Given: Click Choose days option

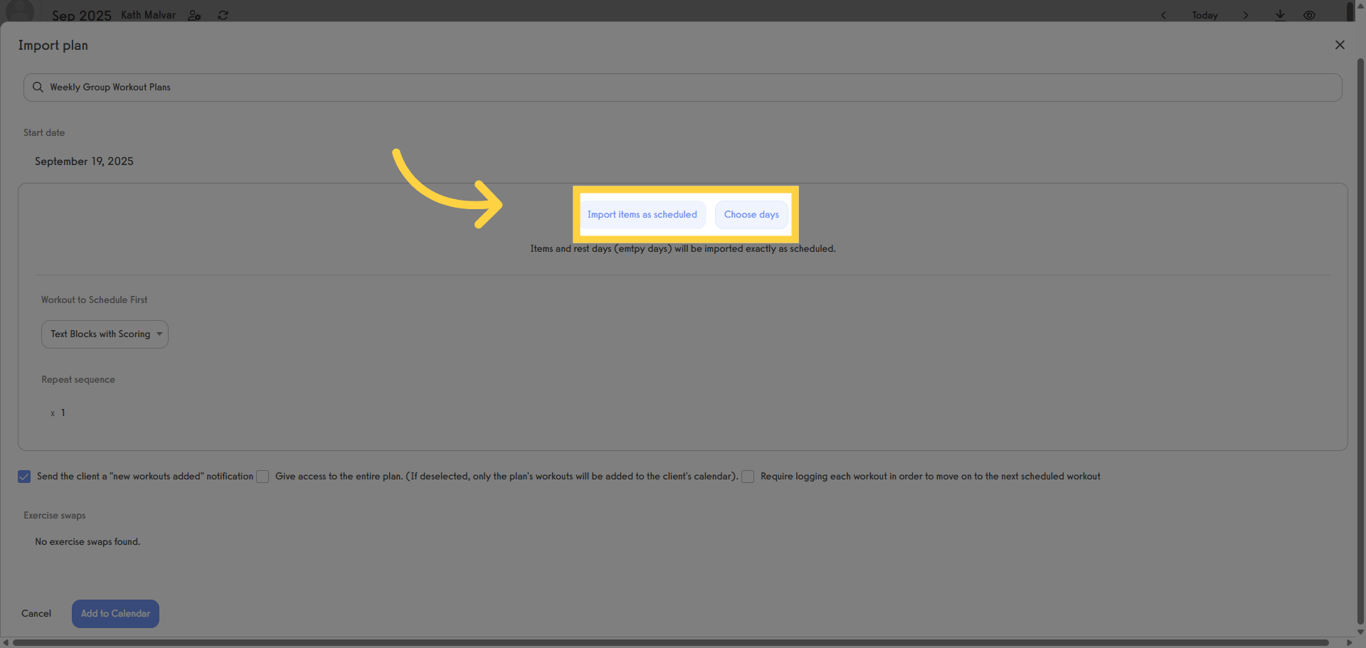Looking at the screenshot, I should [x=751, y=214].
